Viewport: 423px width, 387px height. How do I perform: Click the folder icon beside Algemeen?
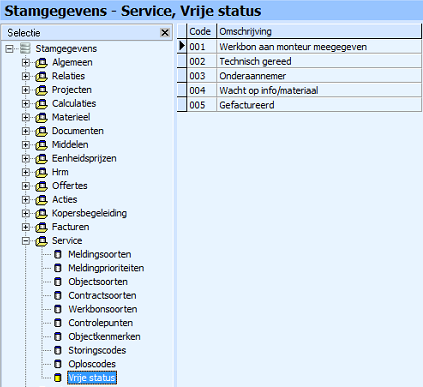coord(41,63)
